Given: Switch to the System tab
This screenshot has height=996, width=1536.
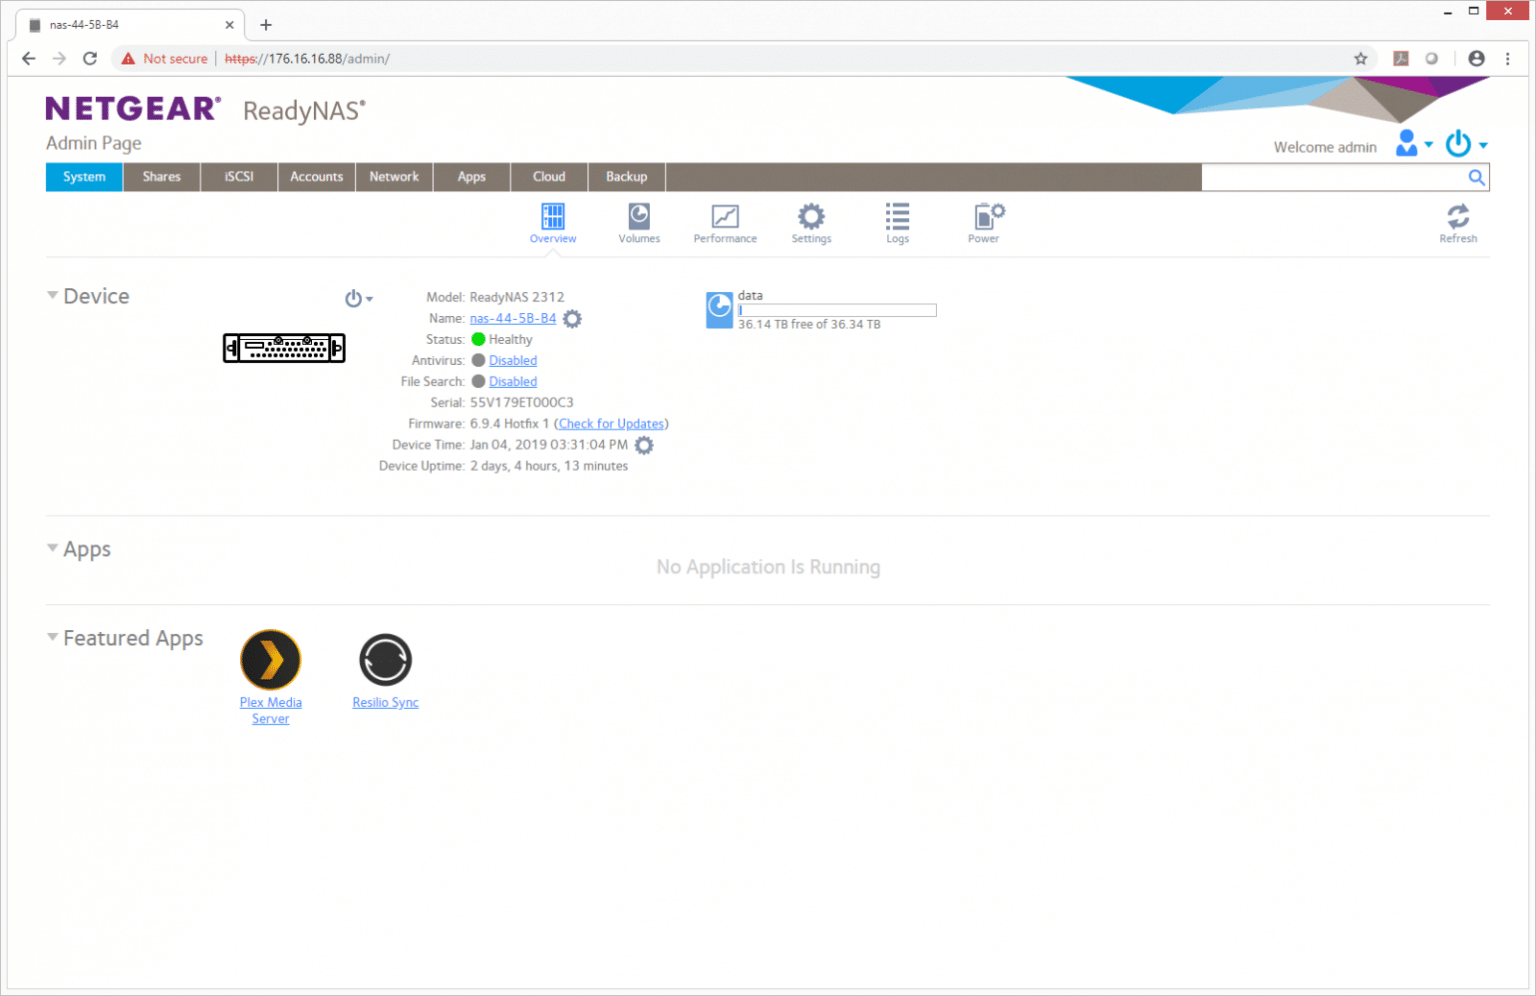Looking at the screenshot, I should [x=84, y=177].
